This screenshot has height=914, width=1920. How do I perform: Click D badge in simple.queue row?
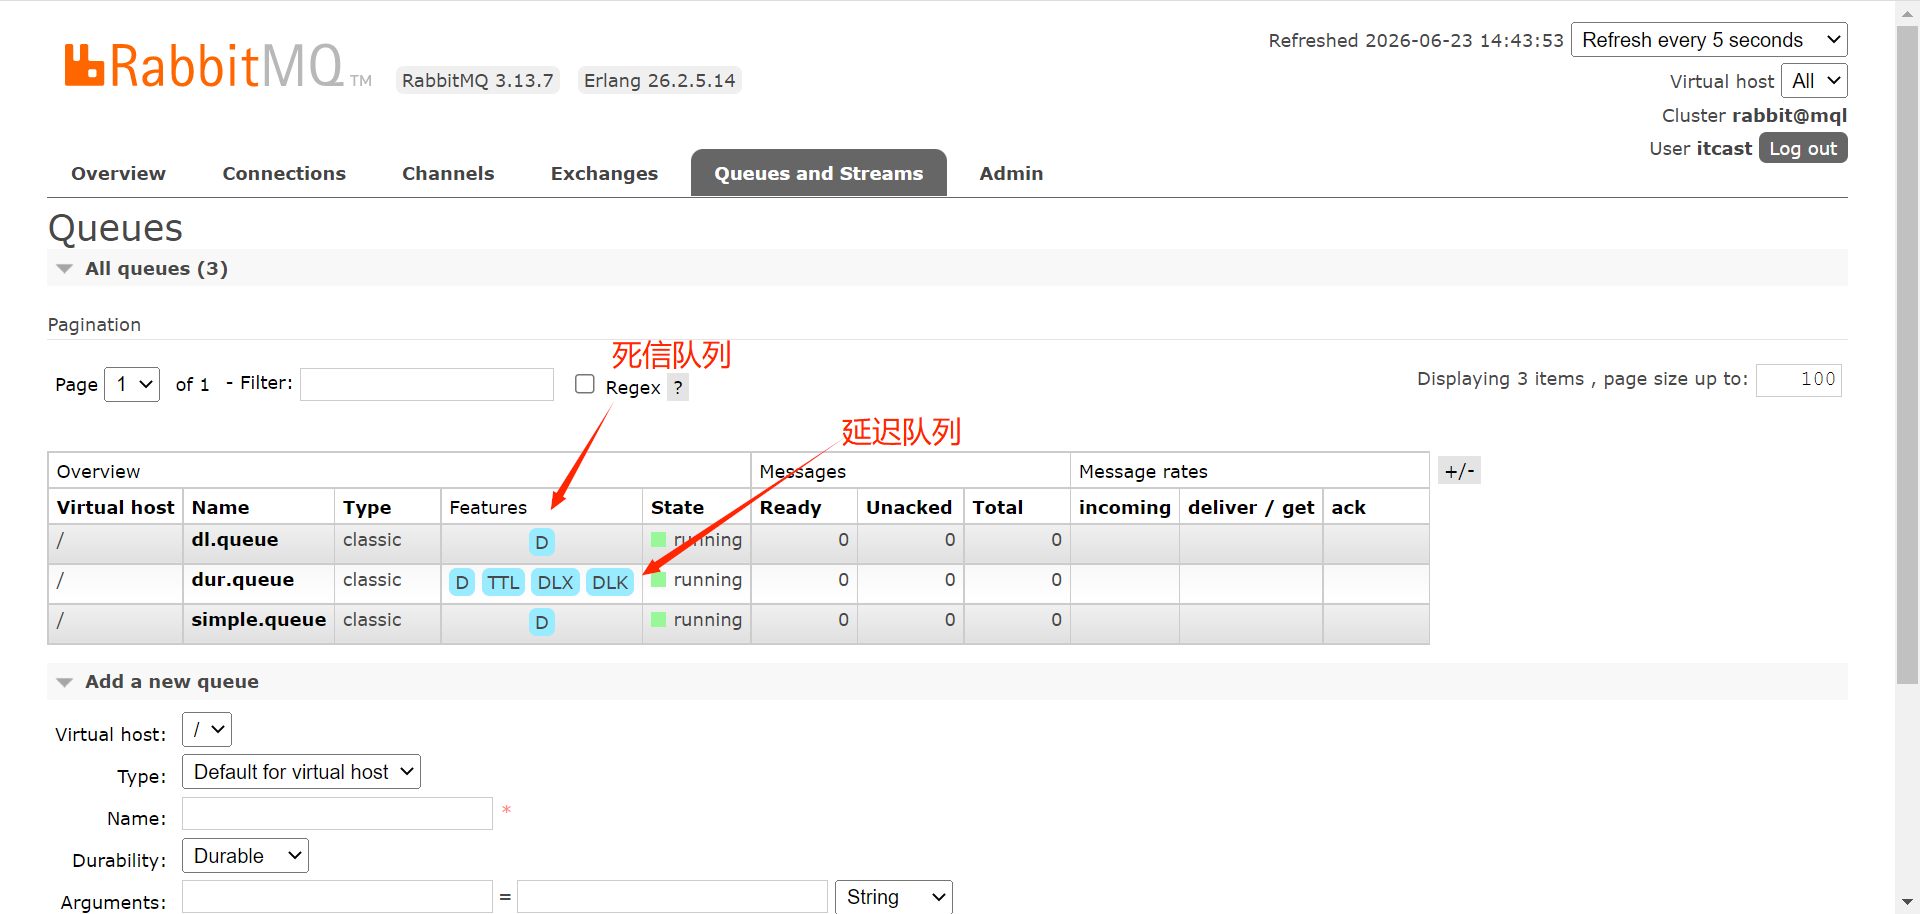[x=541, y=622]
